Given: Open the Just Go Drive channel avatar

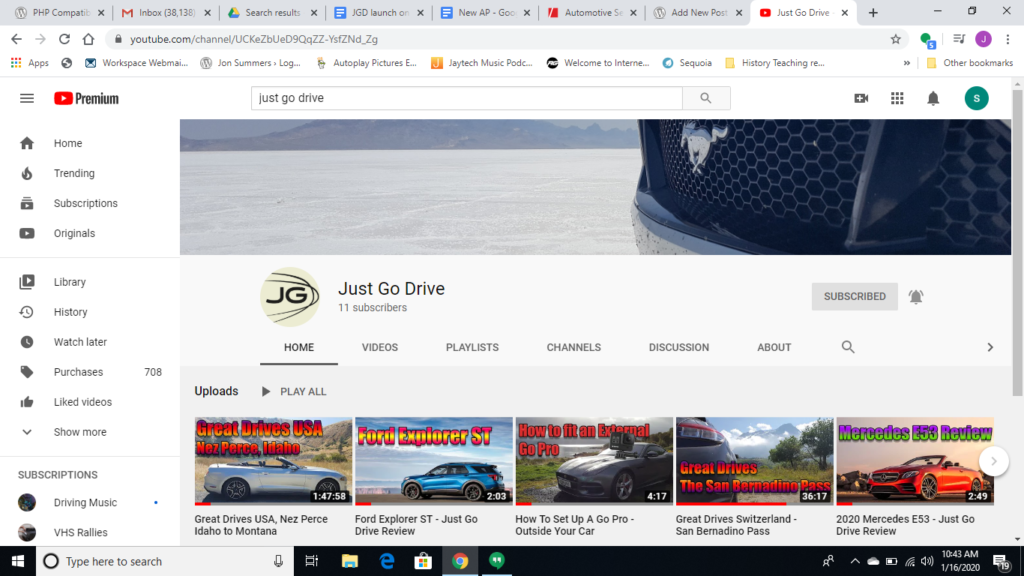Looking at the screenshot, I should 290,296.
